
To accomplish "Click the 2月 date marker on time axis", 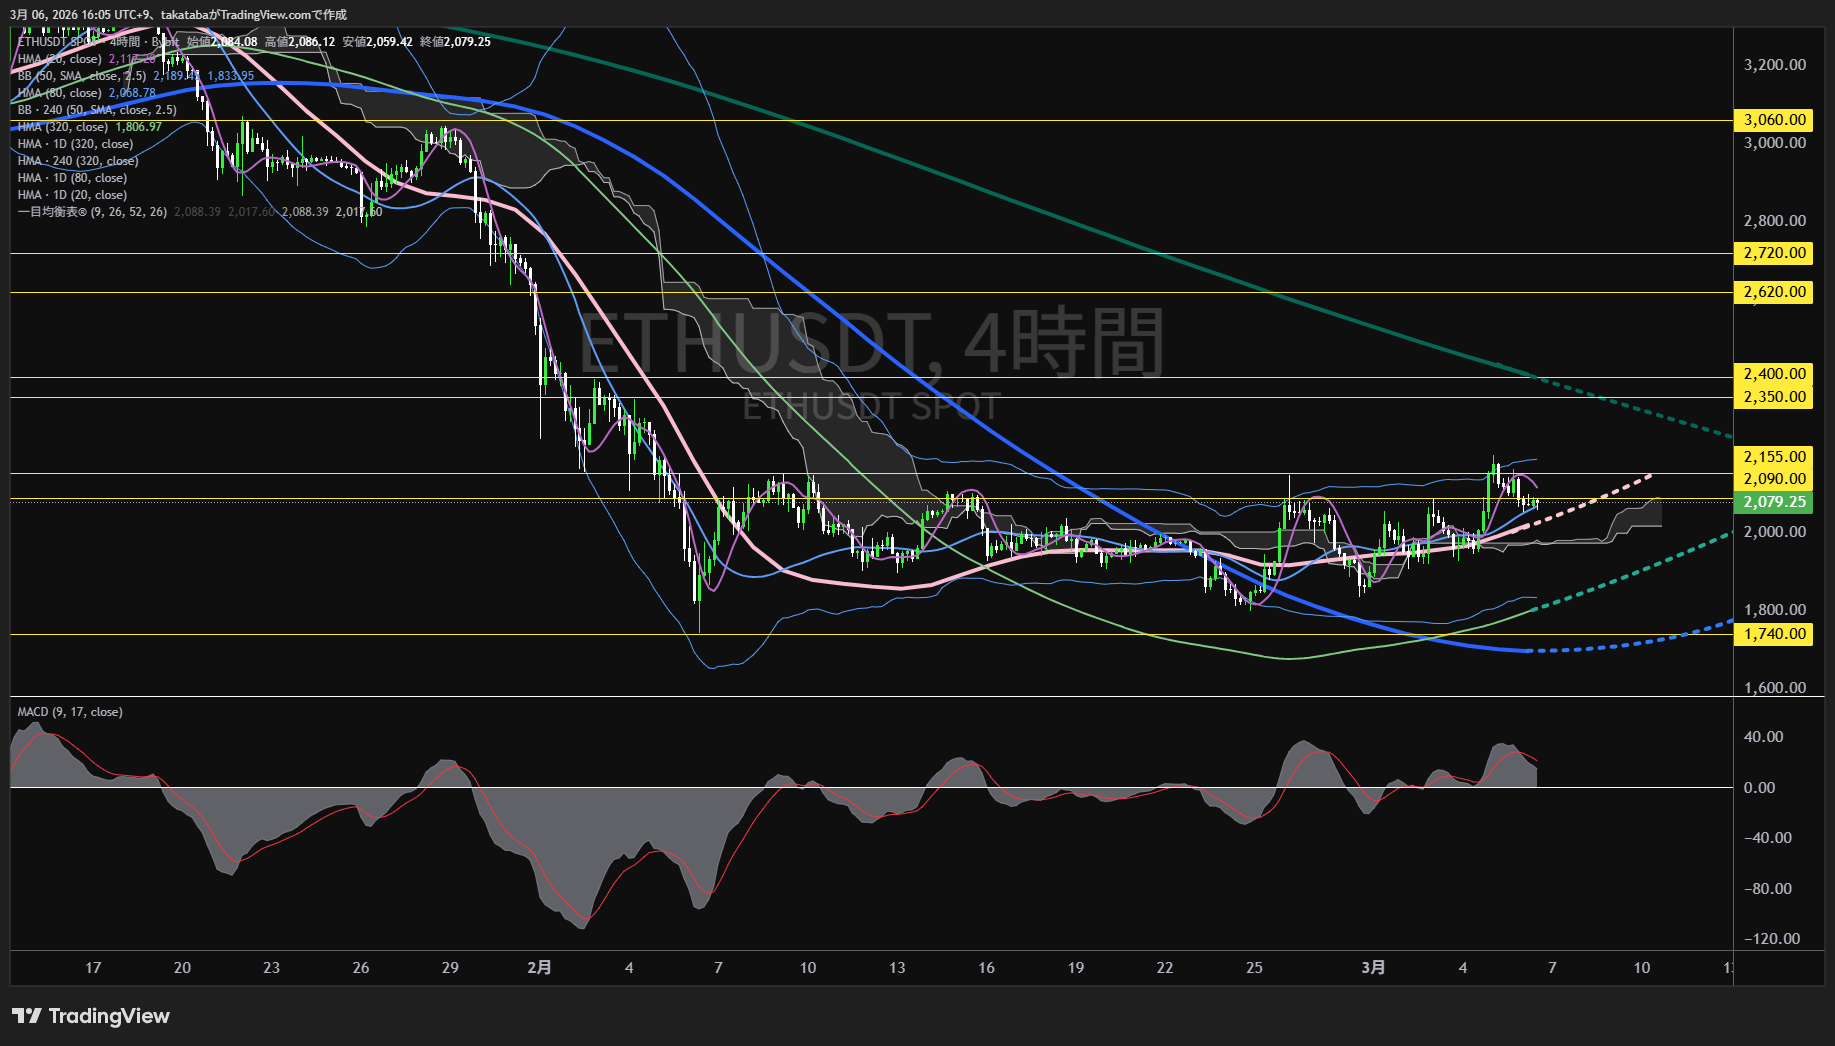I will click(x=539, y=967).
